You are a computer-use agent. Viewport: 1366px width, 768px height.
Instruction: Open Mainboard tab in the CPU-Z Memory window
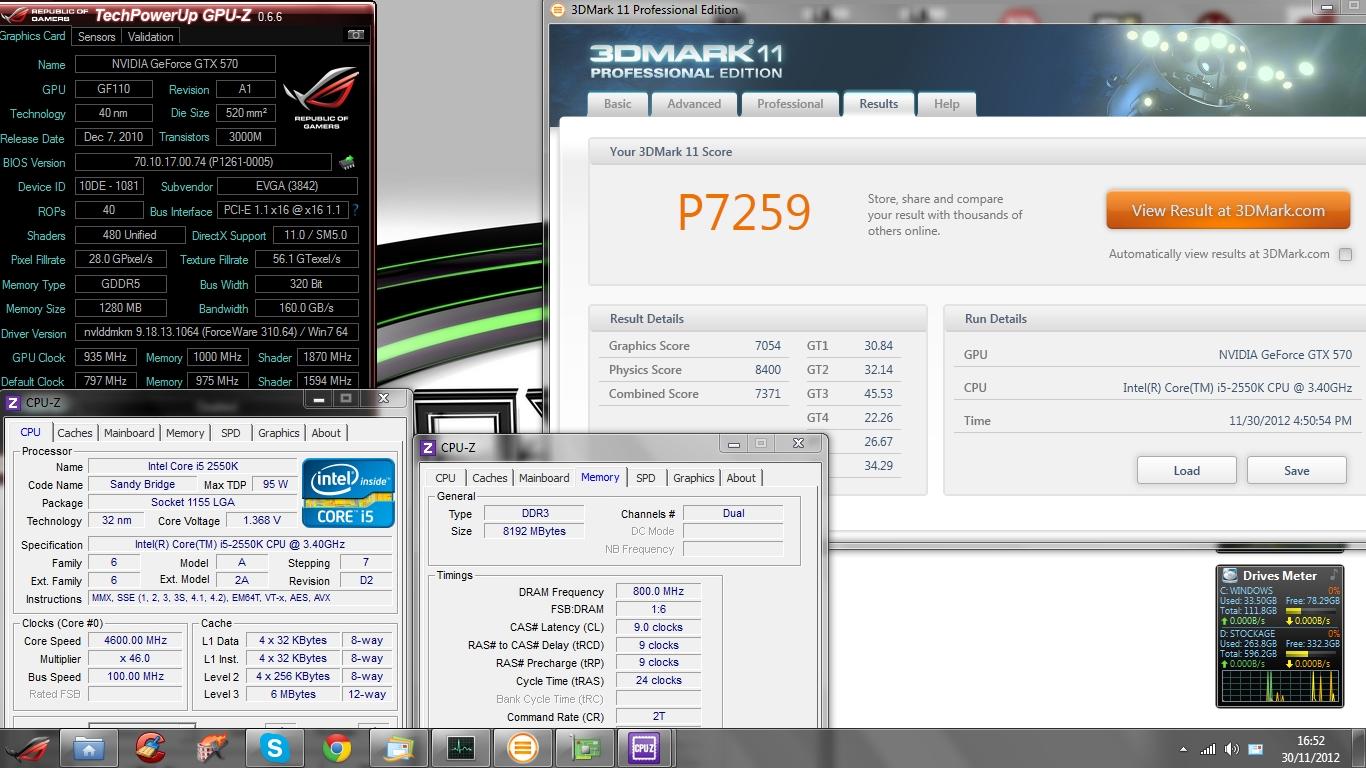click(x=544, y=478)
